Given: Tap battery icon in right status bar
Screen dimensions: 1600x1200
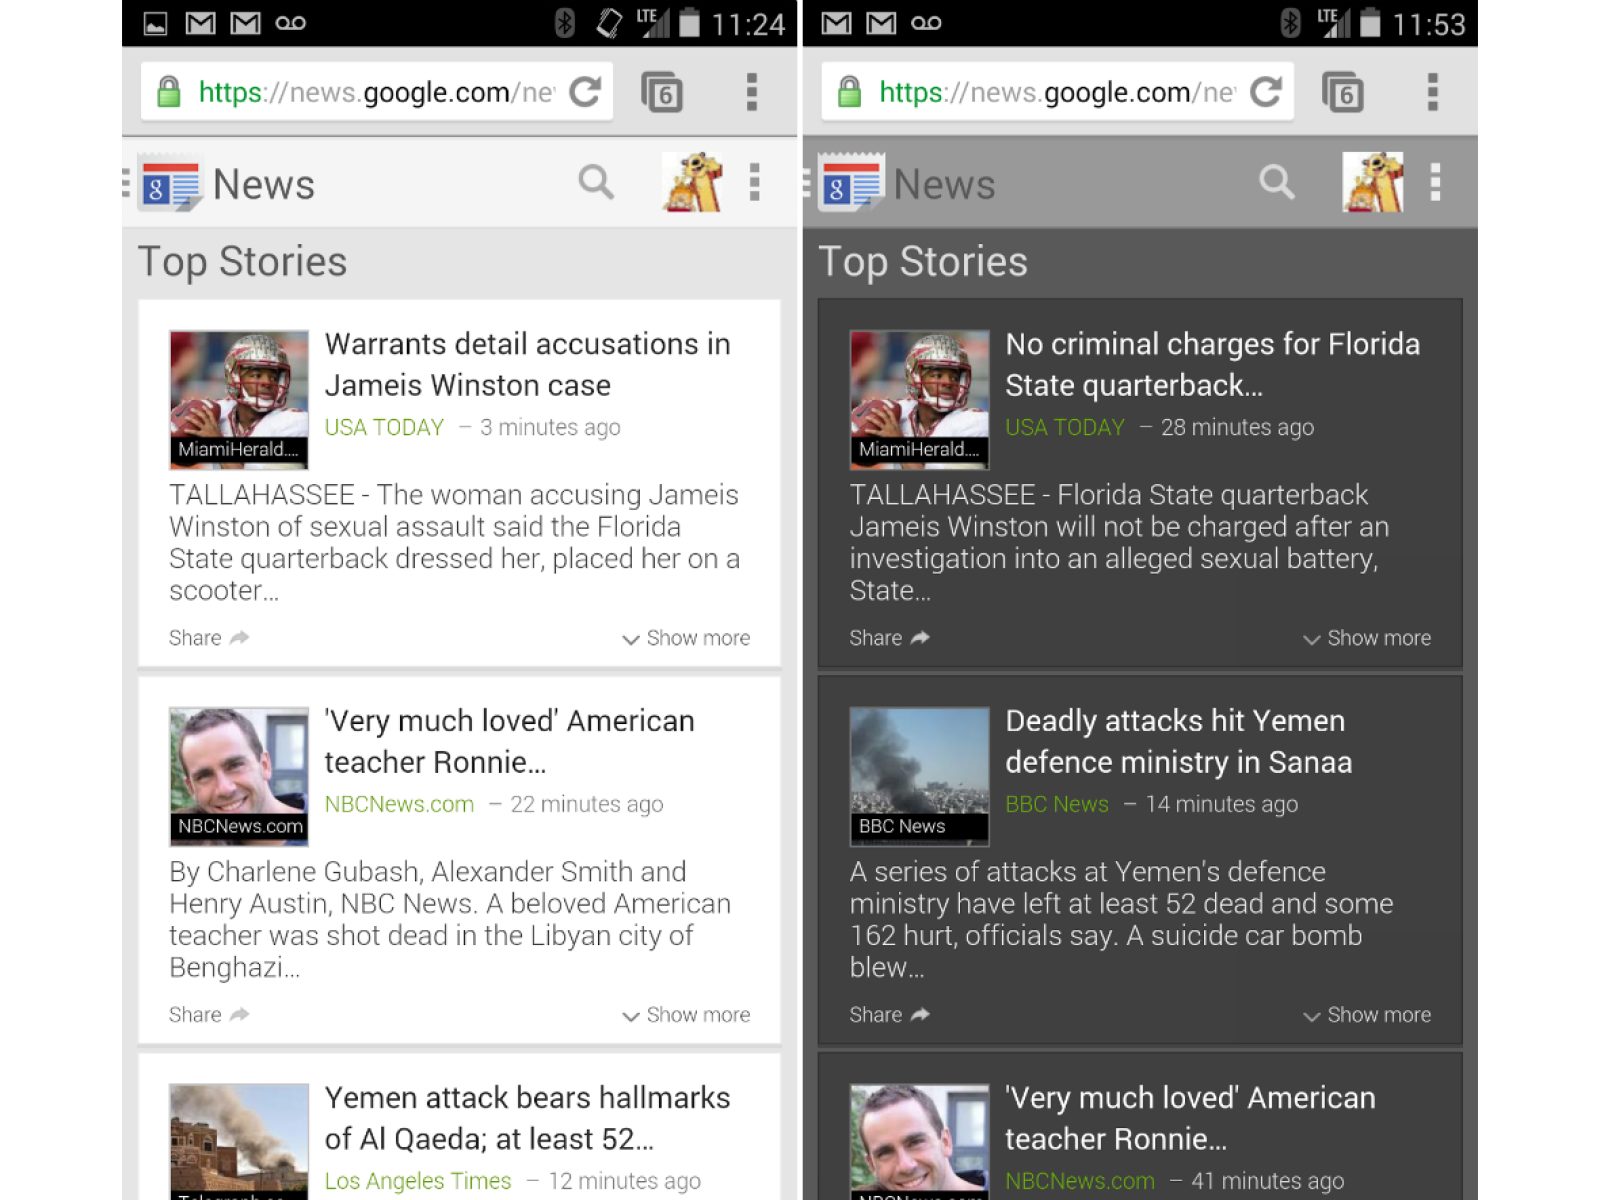Looking at the screenshot, I should 1370,23.
